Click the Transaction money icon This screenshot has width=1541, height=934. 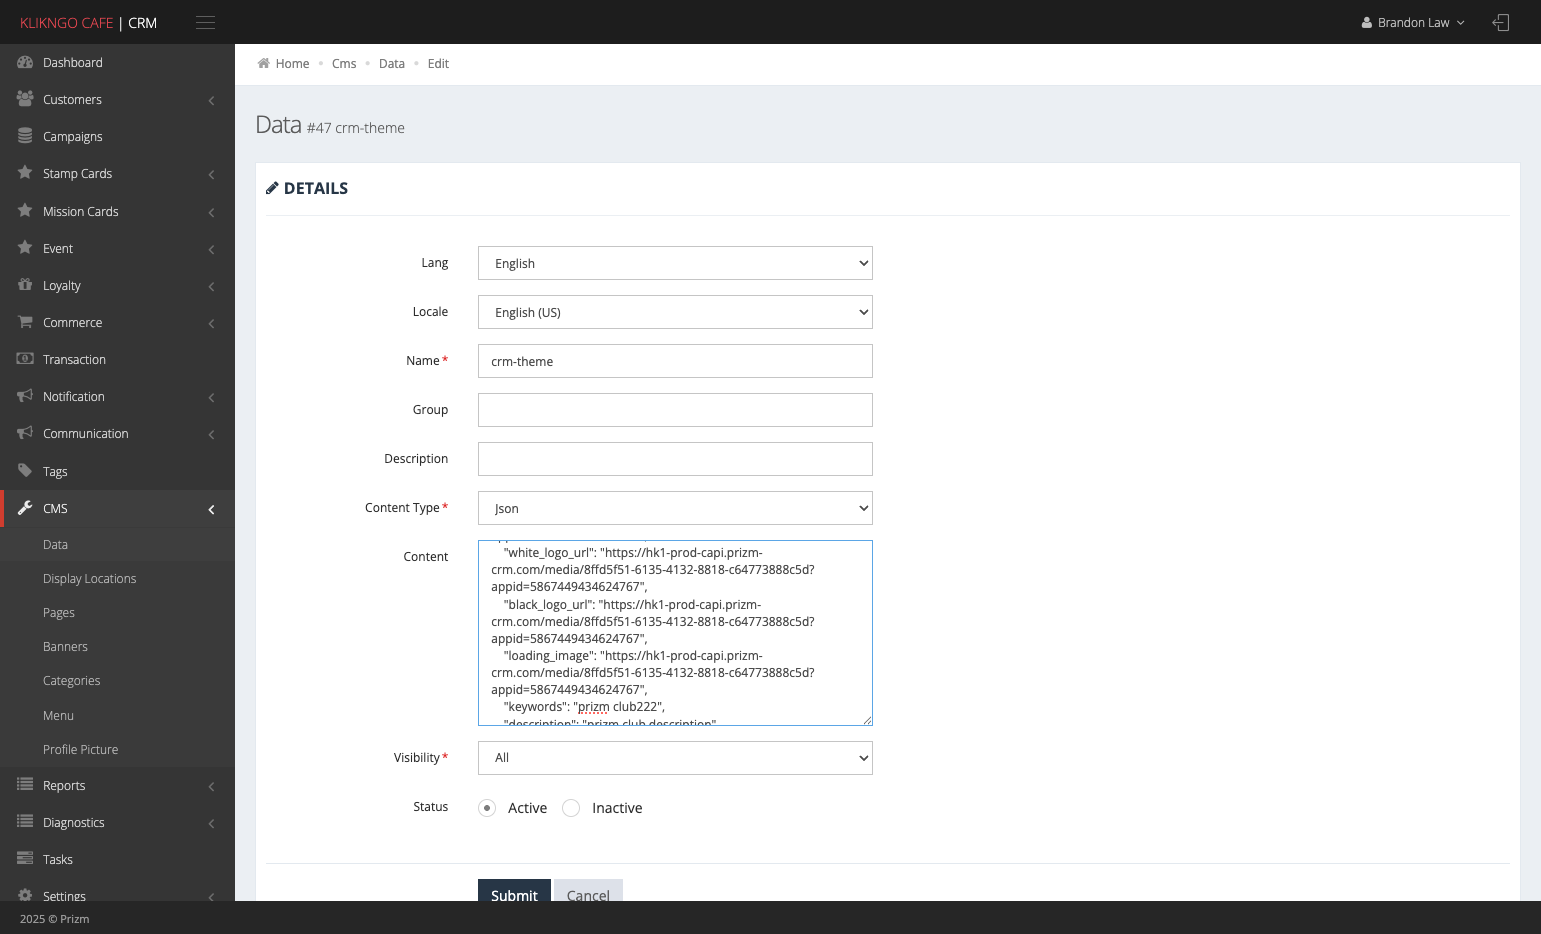(25, 359)
